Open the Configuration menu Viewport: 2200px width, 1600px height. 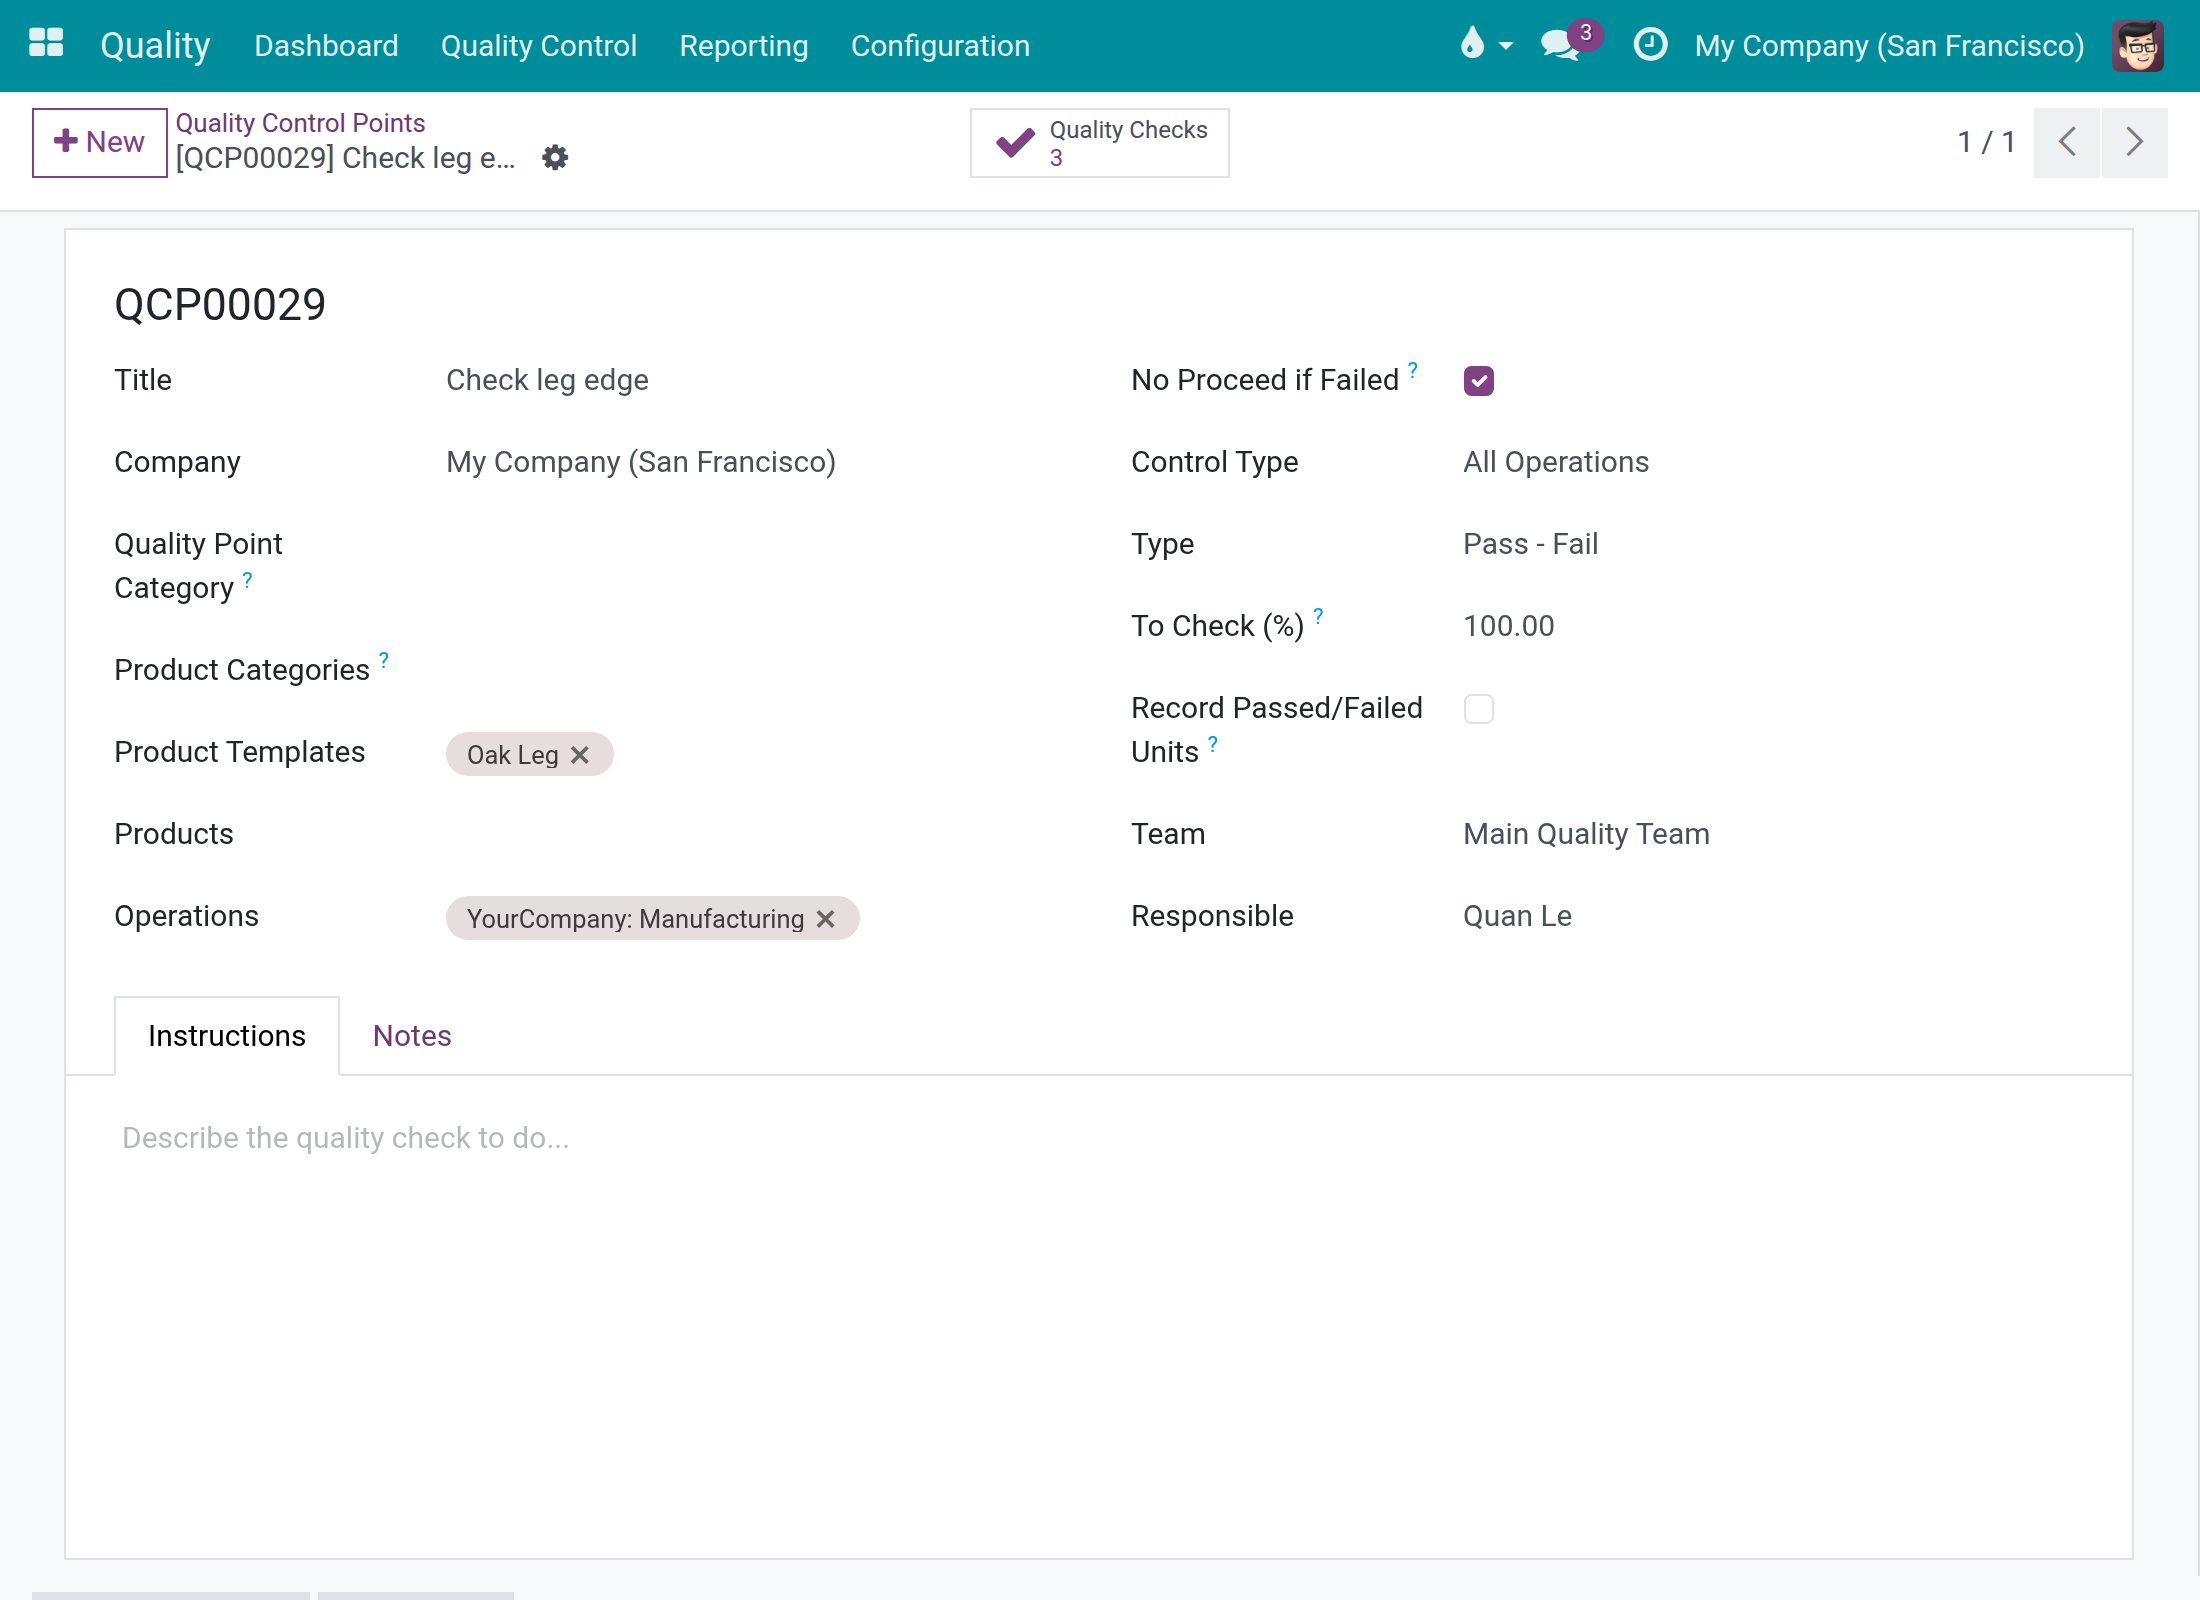click(940, 45)
